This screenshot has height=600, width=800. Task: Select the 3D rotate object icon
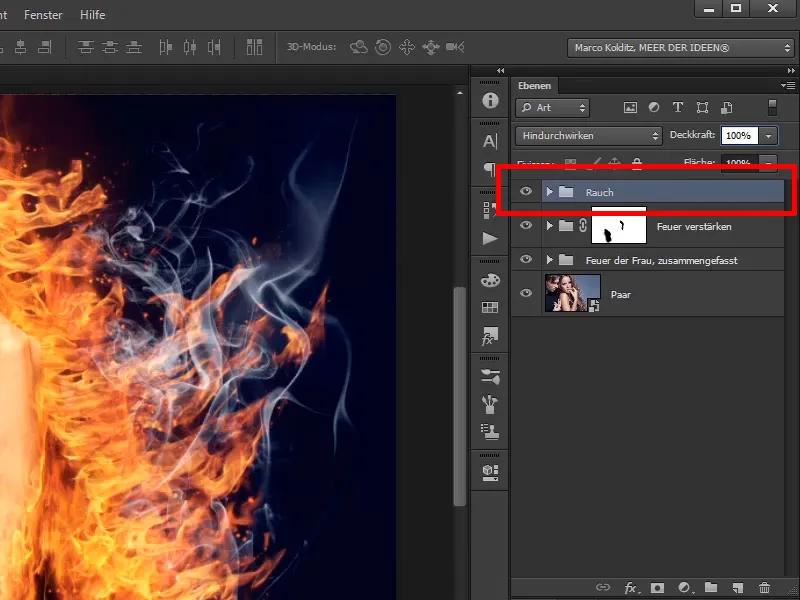[x=359, y=47]
